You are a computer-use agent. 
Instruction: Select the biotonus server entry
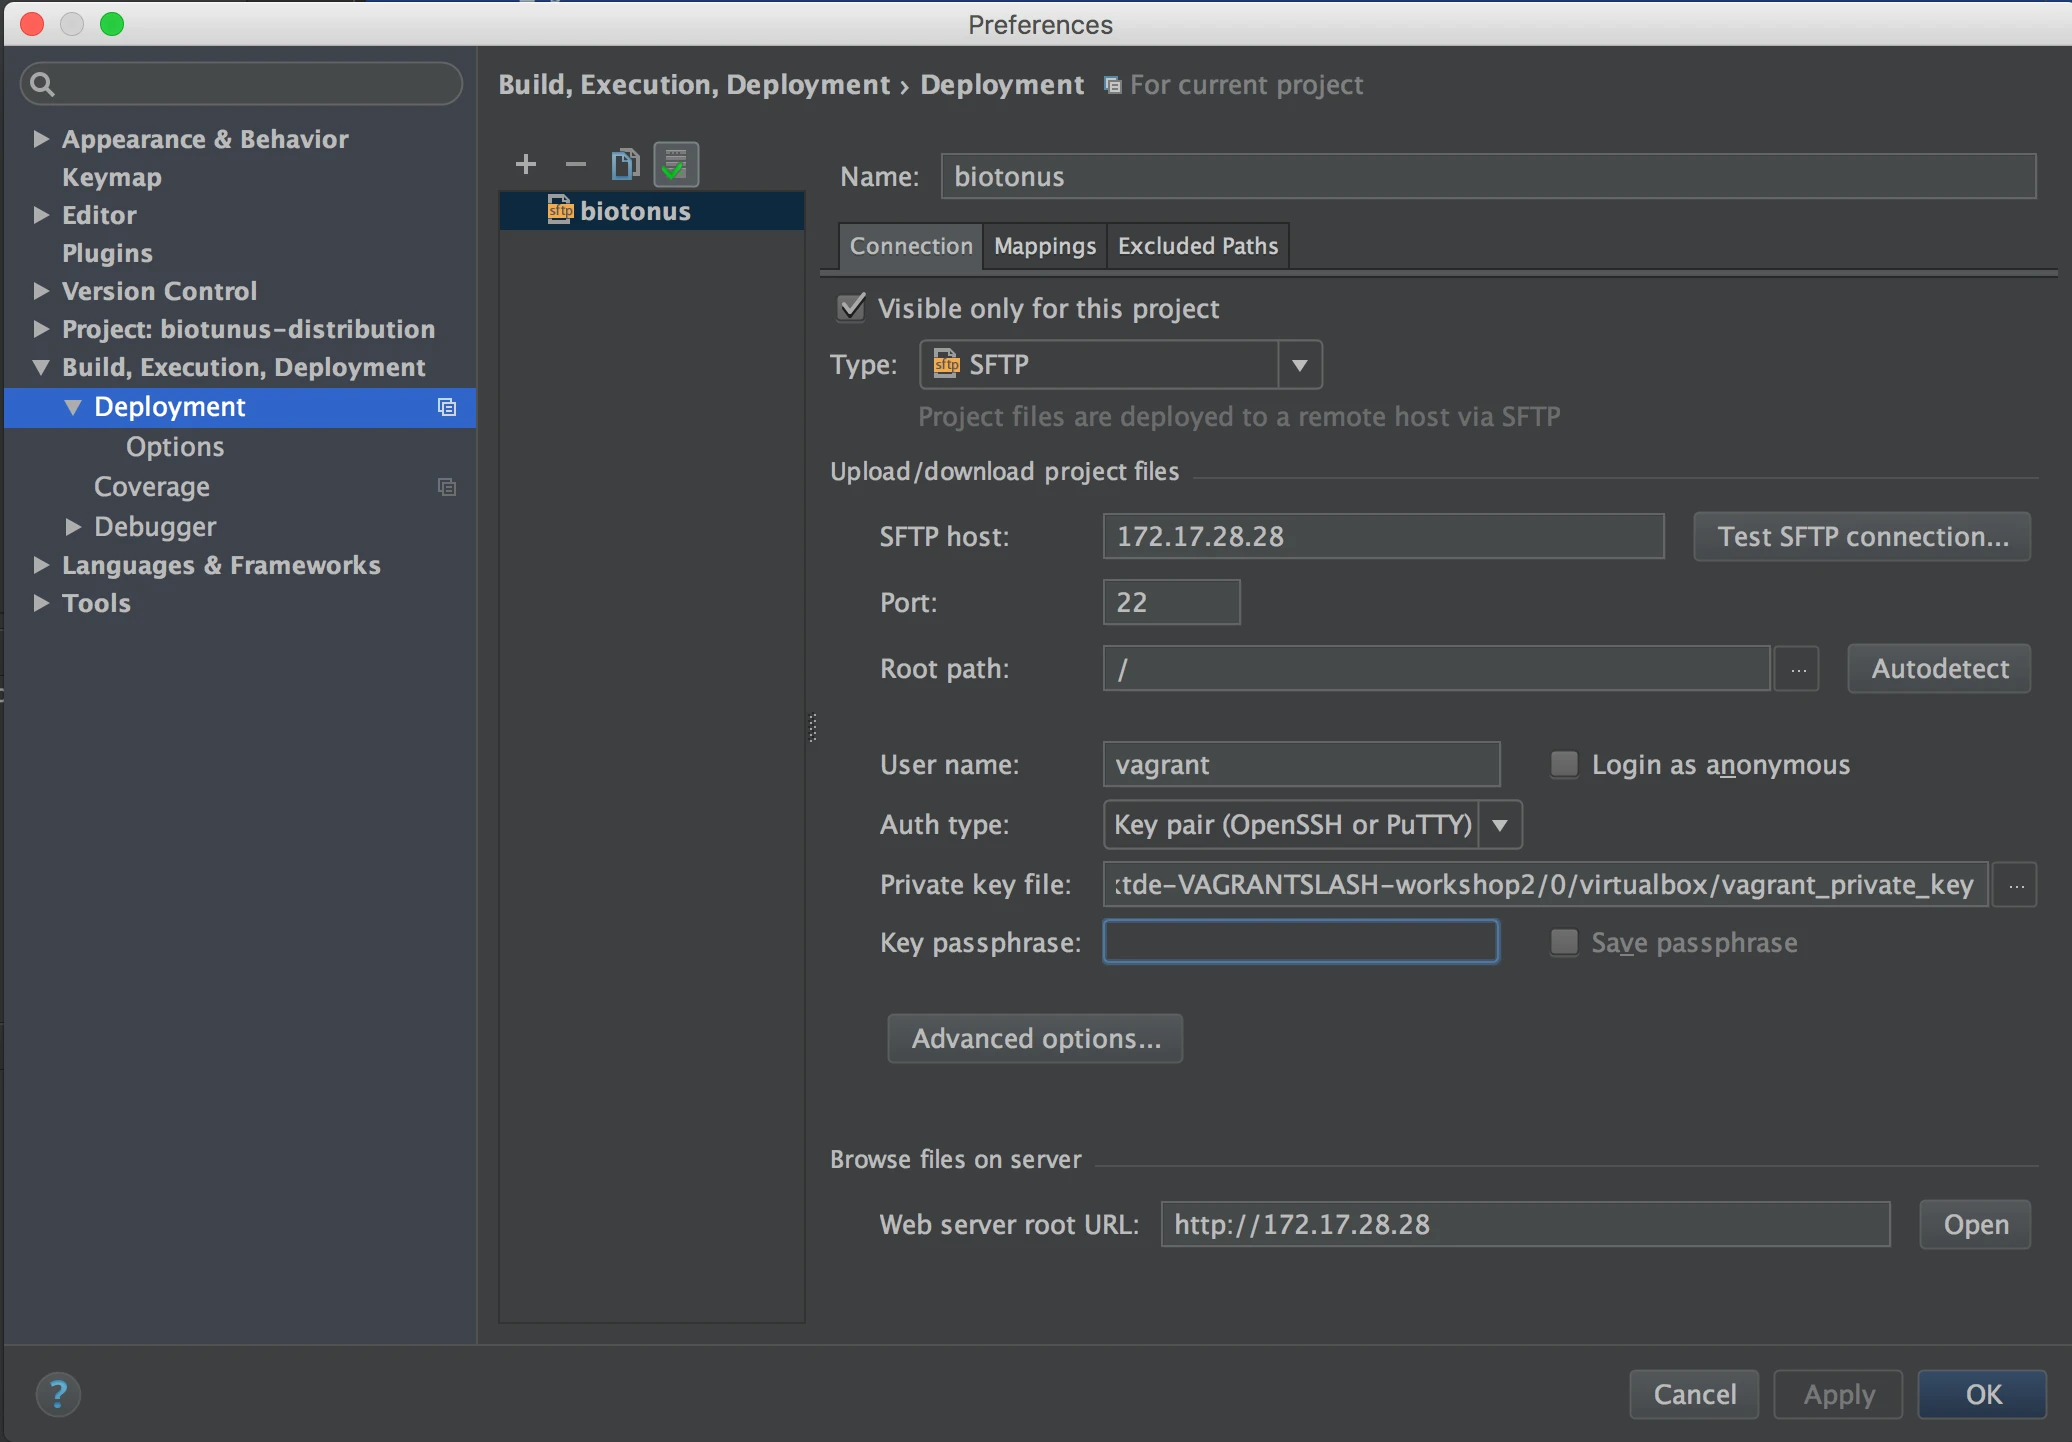pyautogui.click(x=652, y=211)
